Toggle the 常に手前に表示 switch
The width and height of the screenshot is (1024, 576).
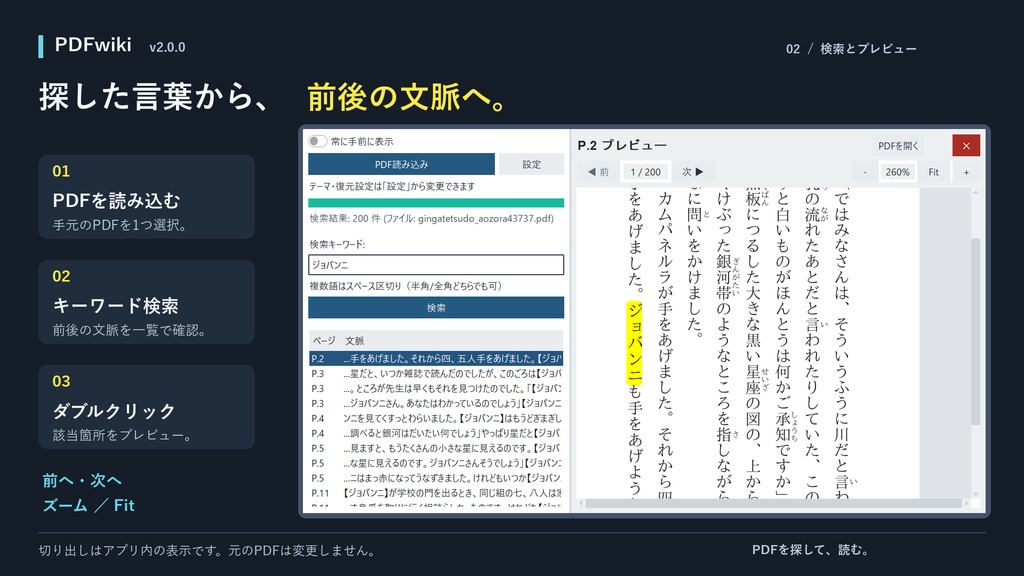tap(317, 141)
